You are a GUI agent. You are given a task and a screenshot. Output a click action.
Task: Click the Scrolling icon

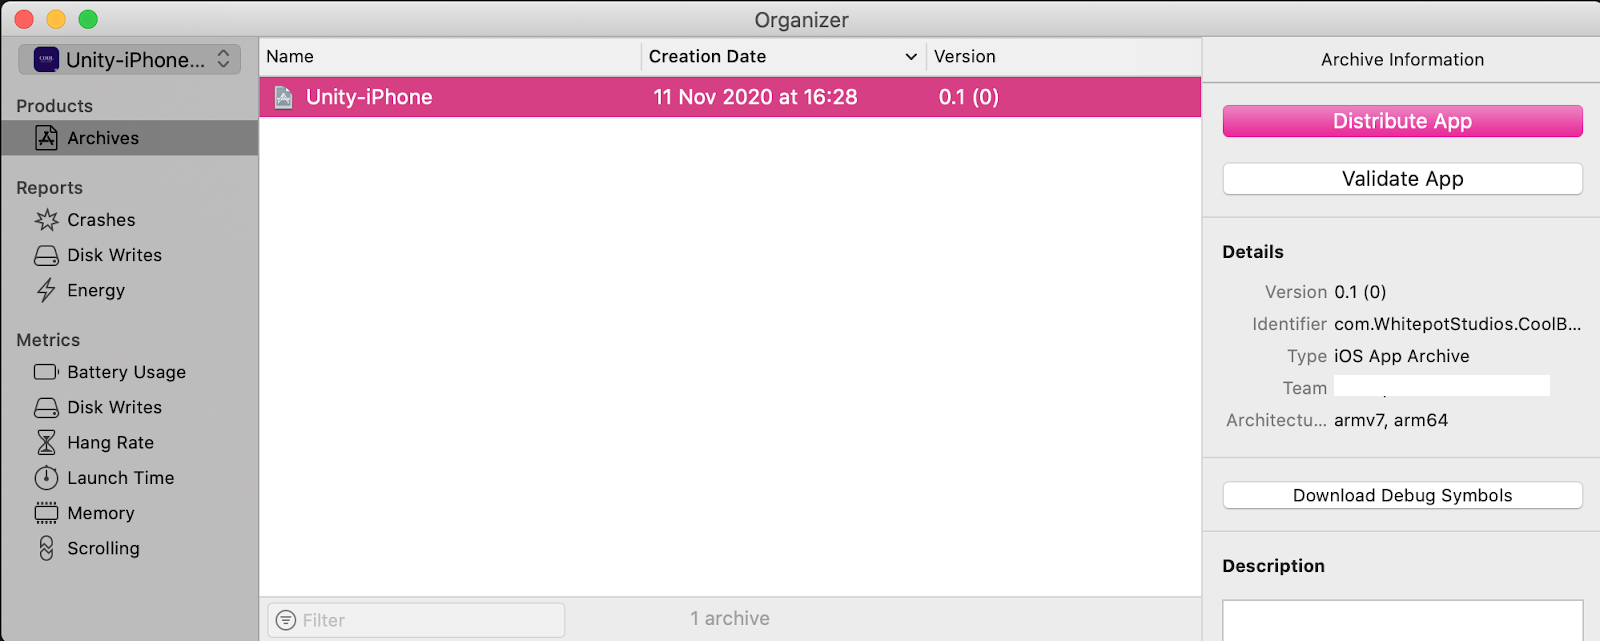[47, 548]
